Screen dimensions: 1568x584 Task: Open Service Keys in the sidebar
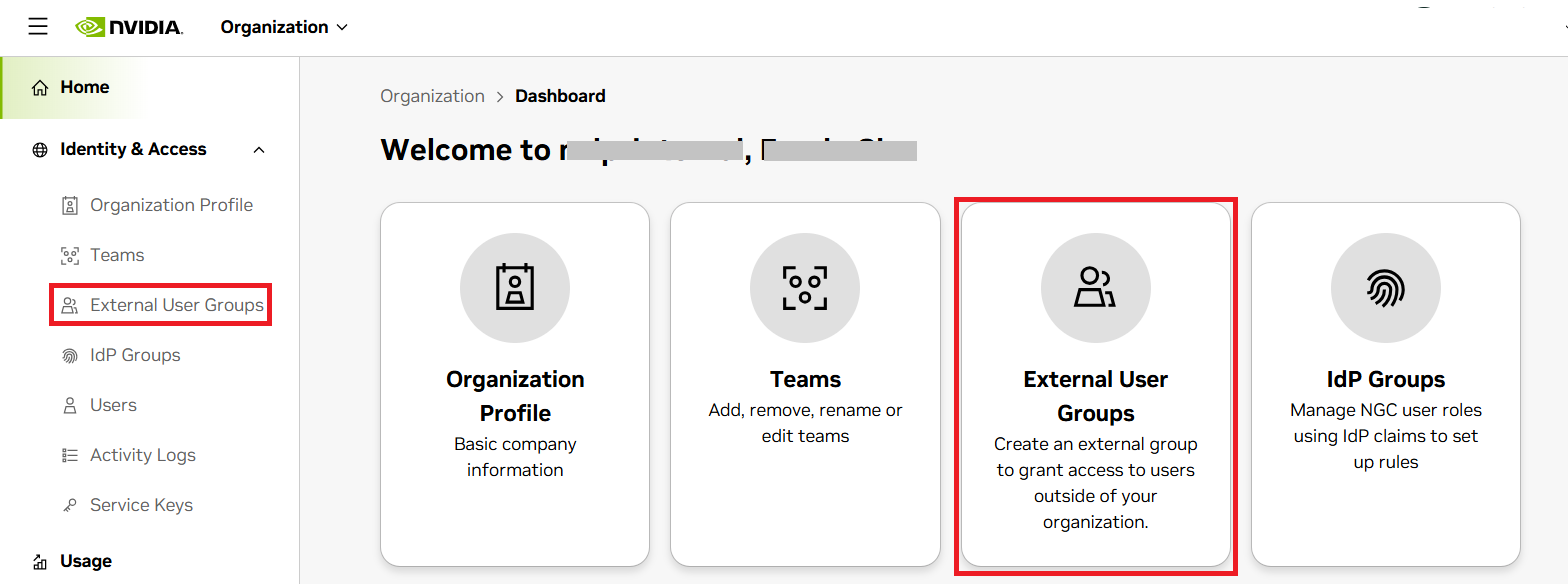tap(141, 505)
